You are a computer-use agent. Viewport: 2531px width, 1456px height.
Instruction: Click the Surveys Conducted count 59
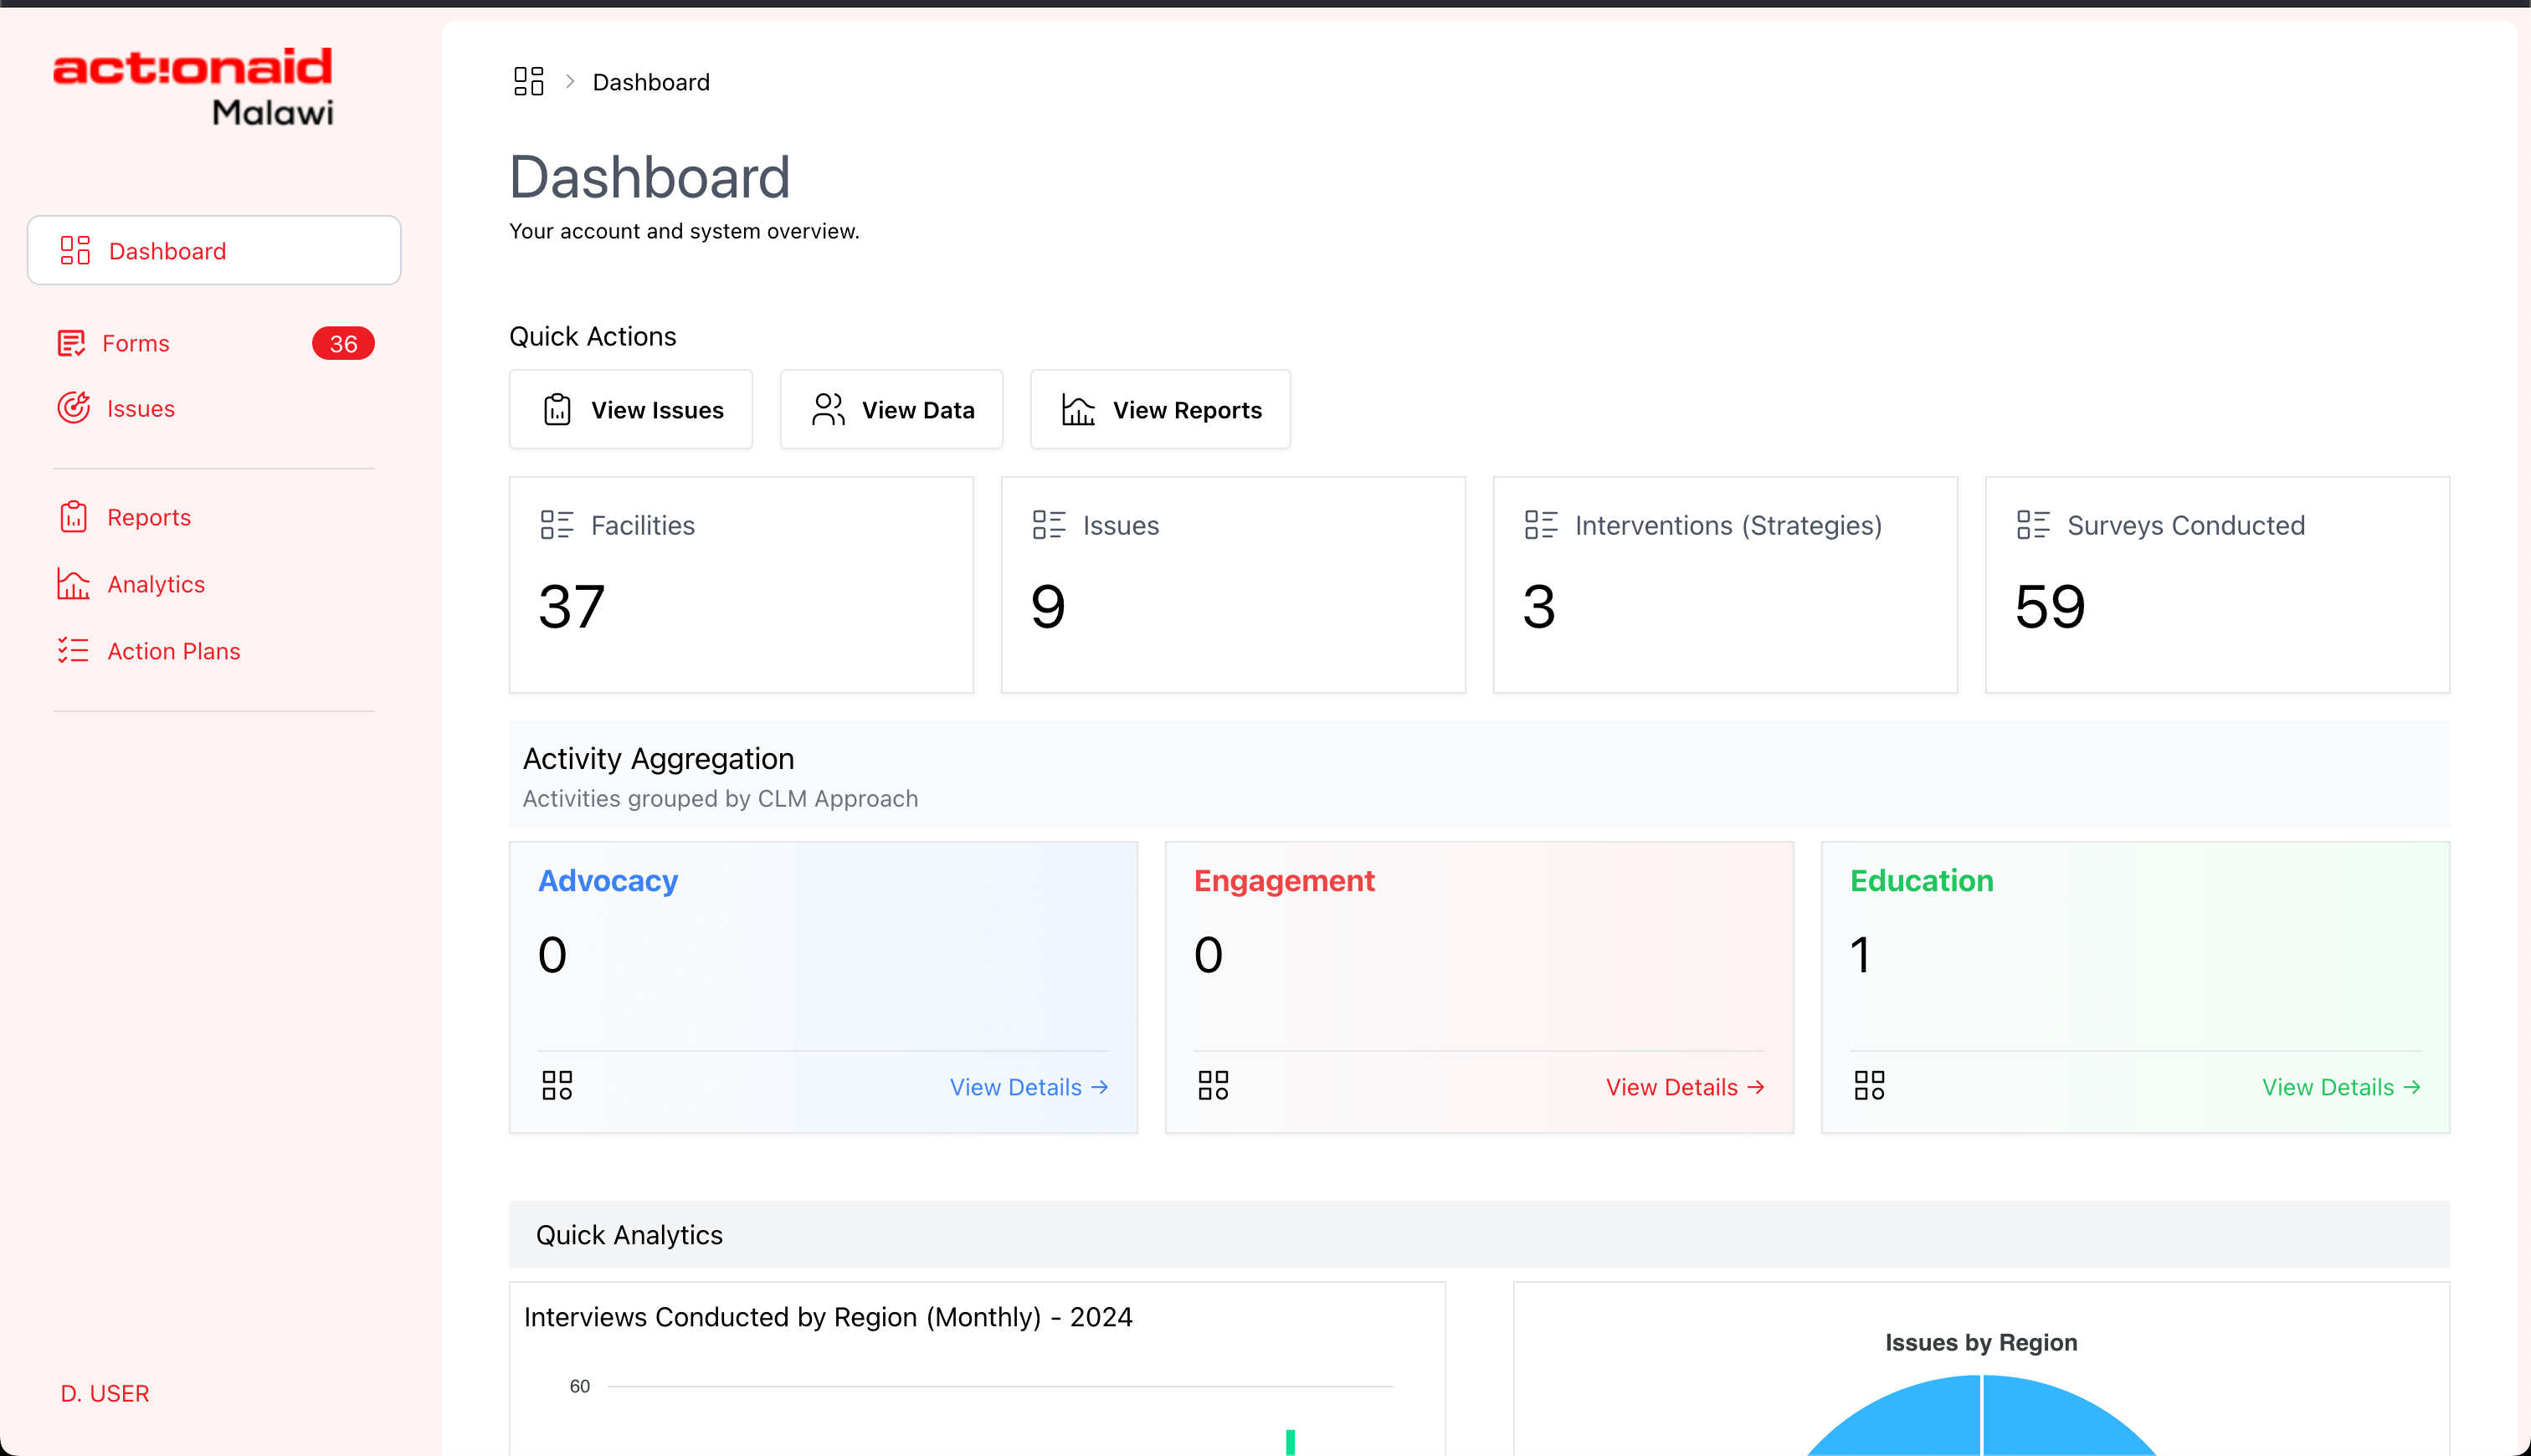2049,606
